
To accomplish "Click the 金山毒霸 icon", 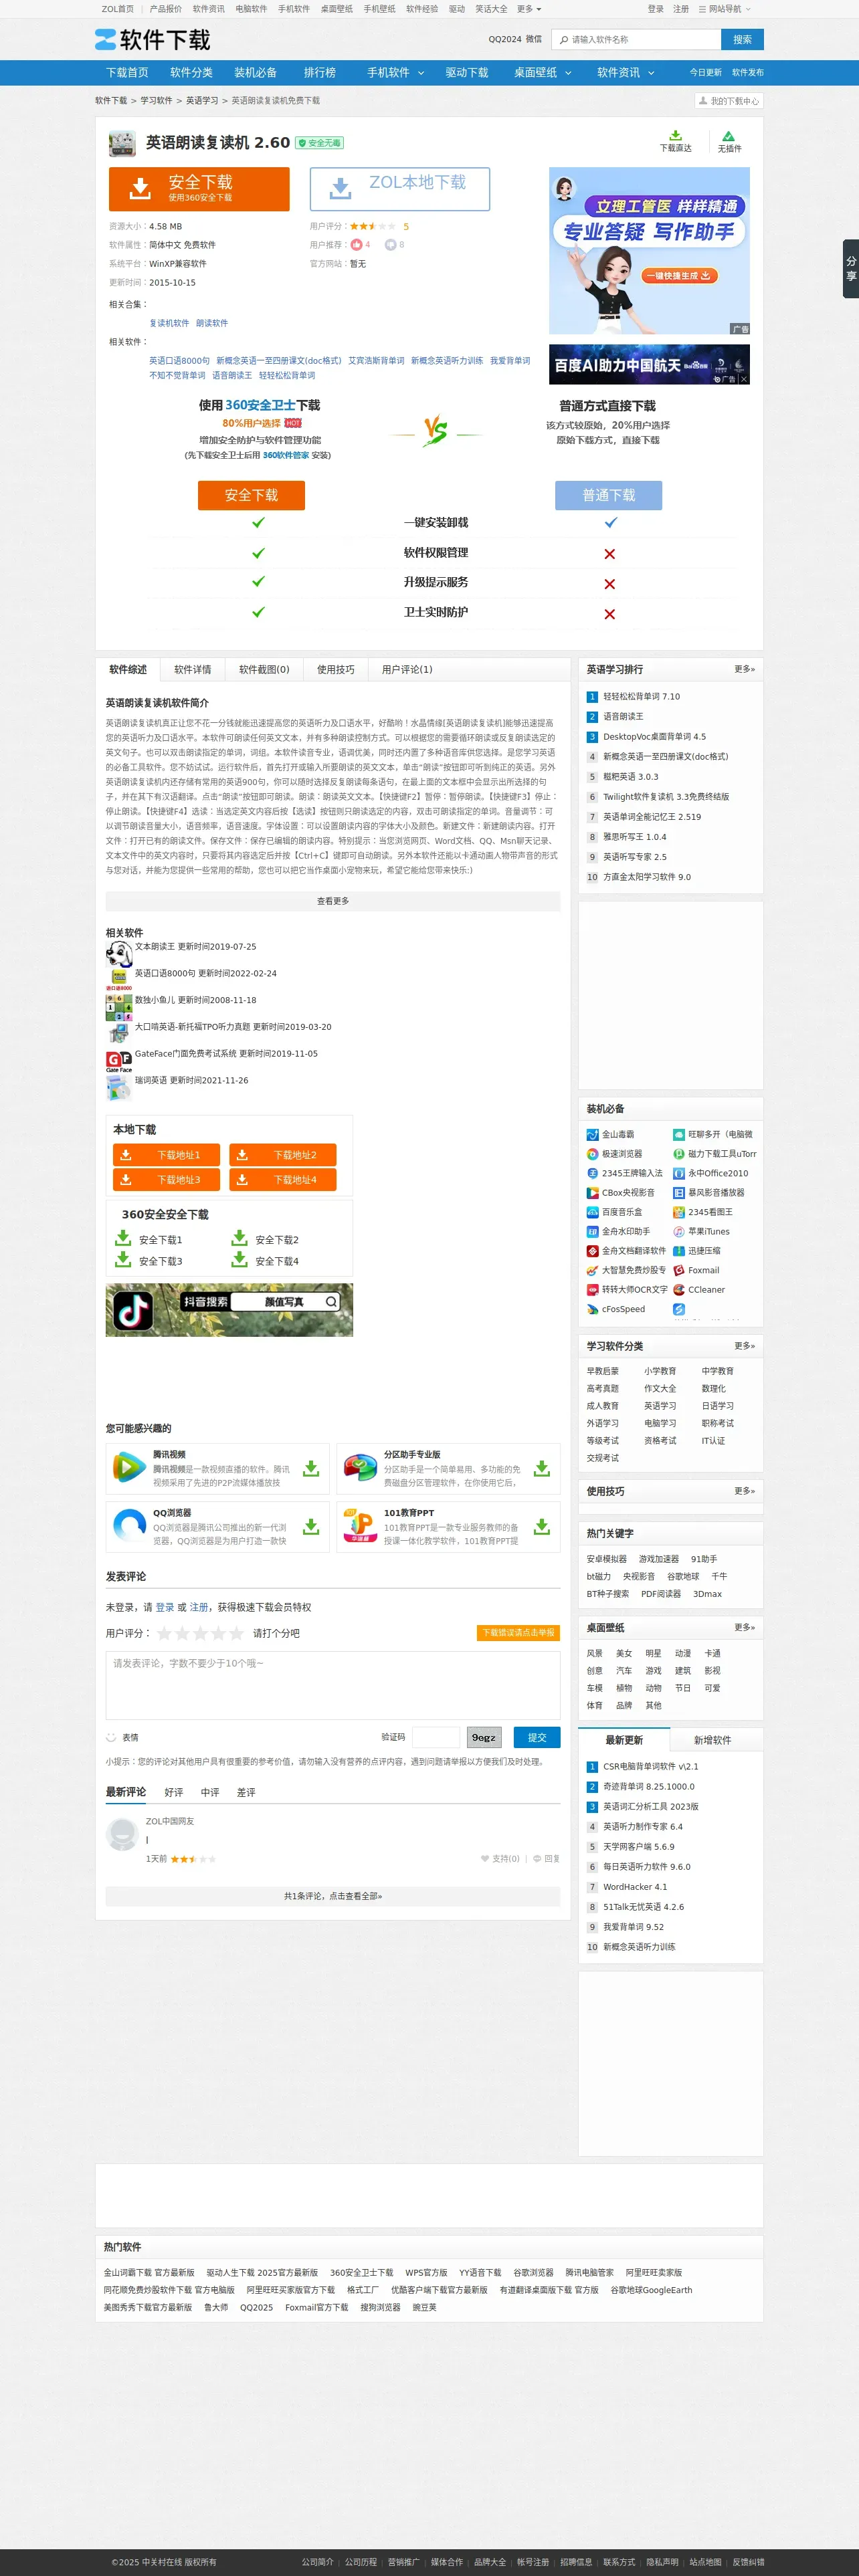I will (x=592, y=1134).
